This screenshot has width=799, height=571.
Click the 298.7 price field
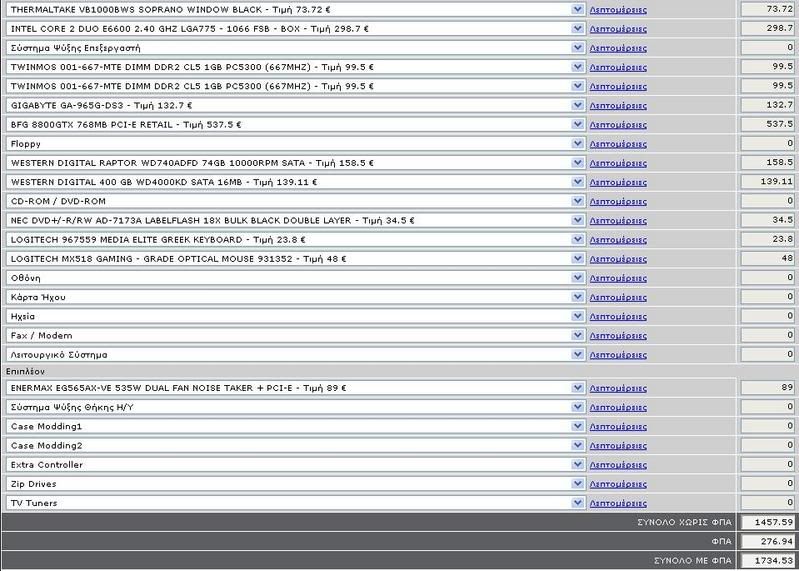767,29
